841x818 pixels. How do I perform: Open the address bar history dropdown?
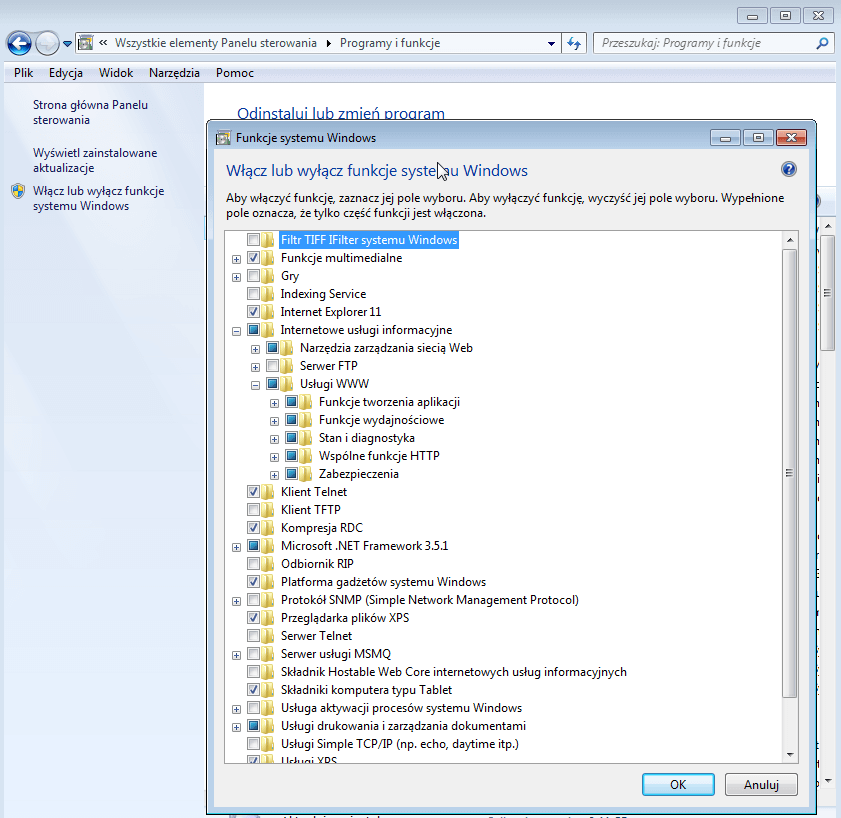pos(551,43)
